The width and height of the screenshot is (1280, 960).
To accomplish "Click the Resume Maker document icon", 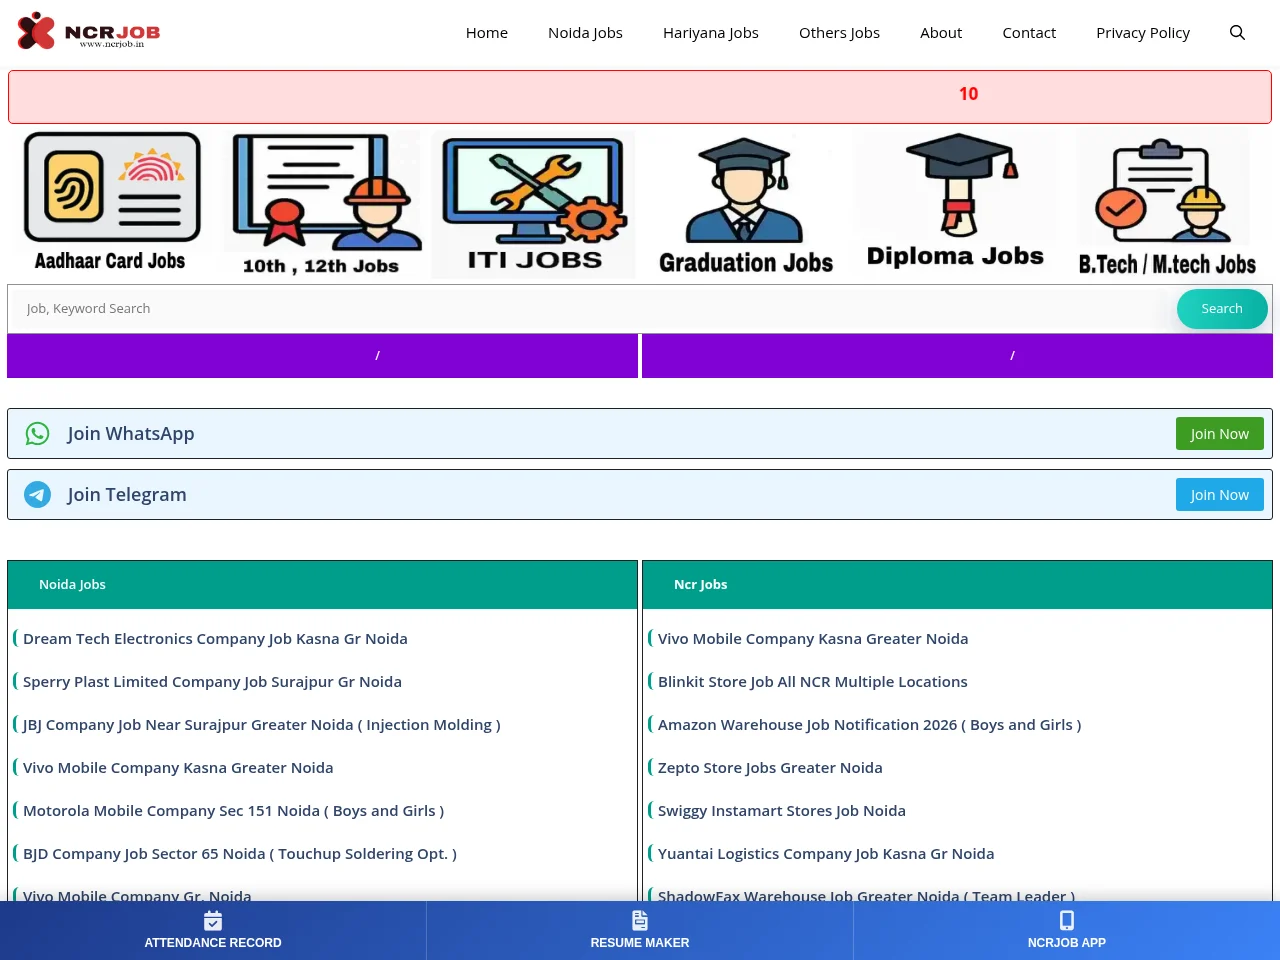I will [640, 920].
